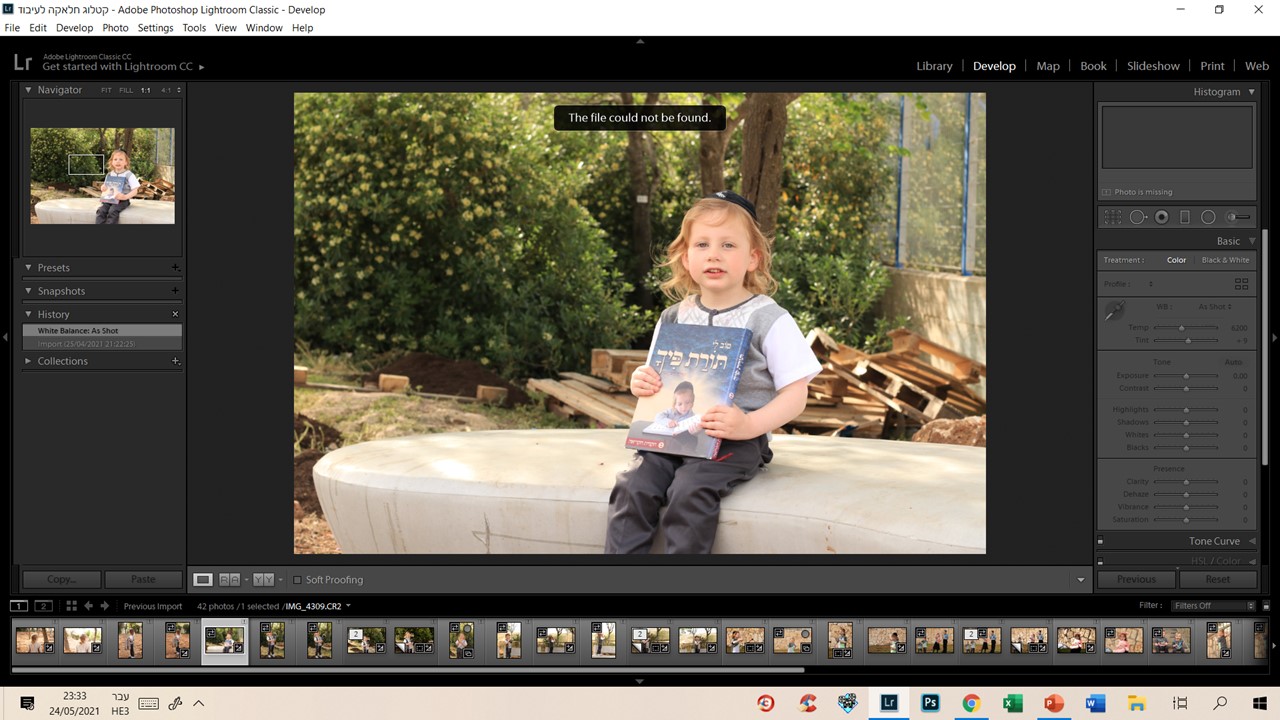Add a new snapshot with plus icon
The image size is (1280, 720).
click(x=175, y=291)
